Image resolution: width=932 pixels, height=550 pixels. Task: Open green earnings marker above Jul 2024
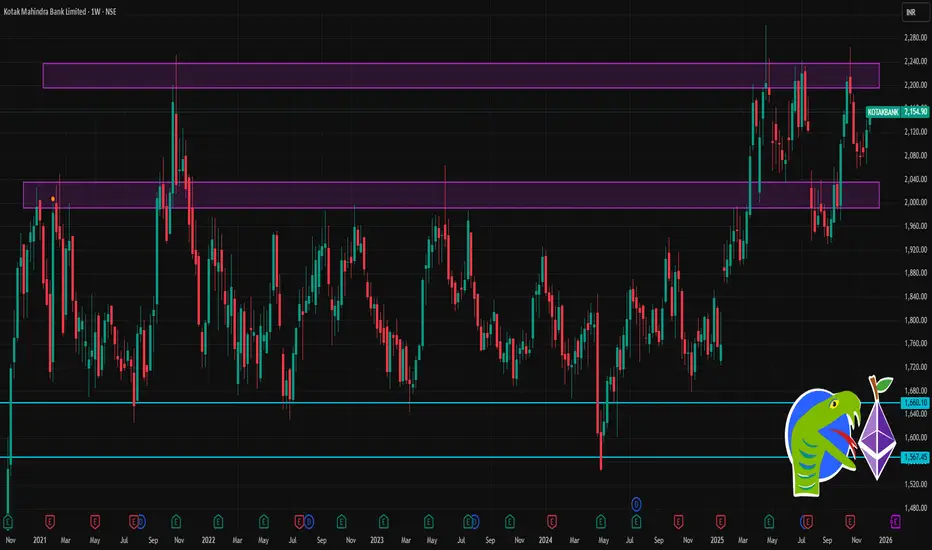(636, 522)
